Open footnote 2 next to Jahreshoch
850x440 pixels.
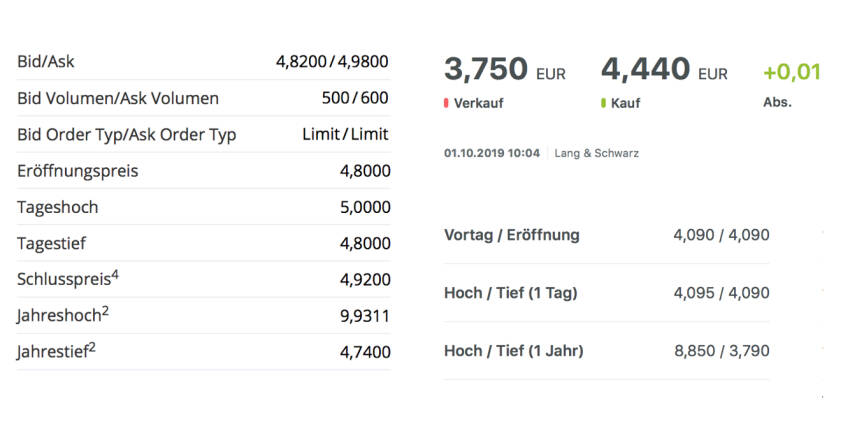click(x=105, y=310)
